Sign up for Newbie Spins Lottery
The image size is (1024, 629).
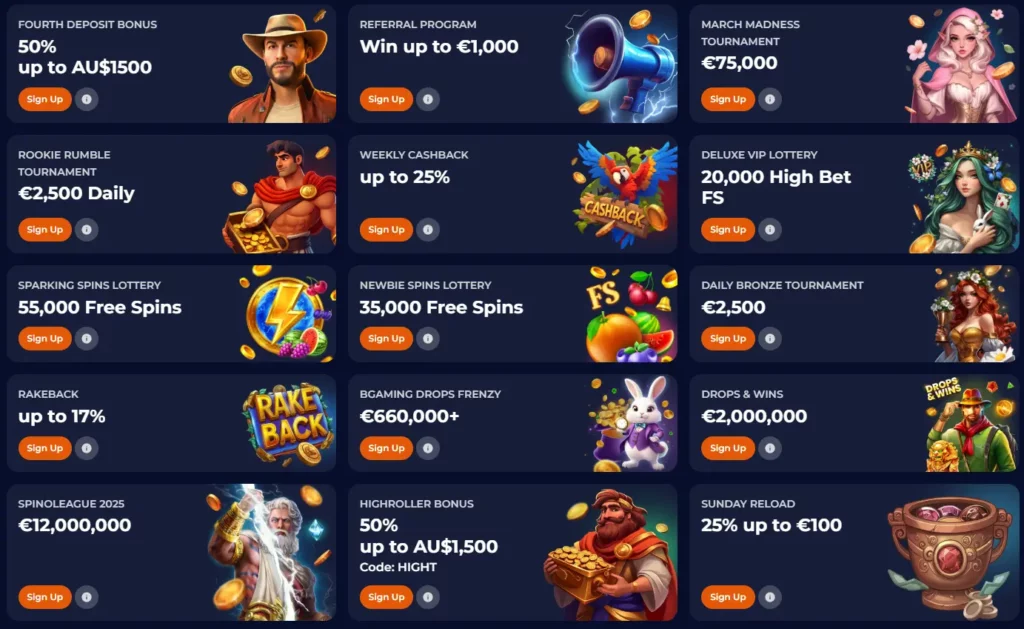387,338
